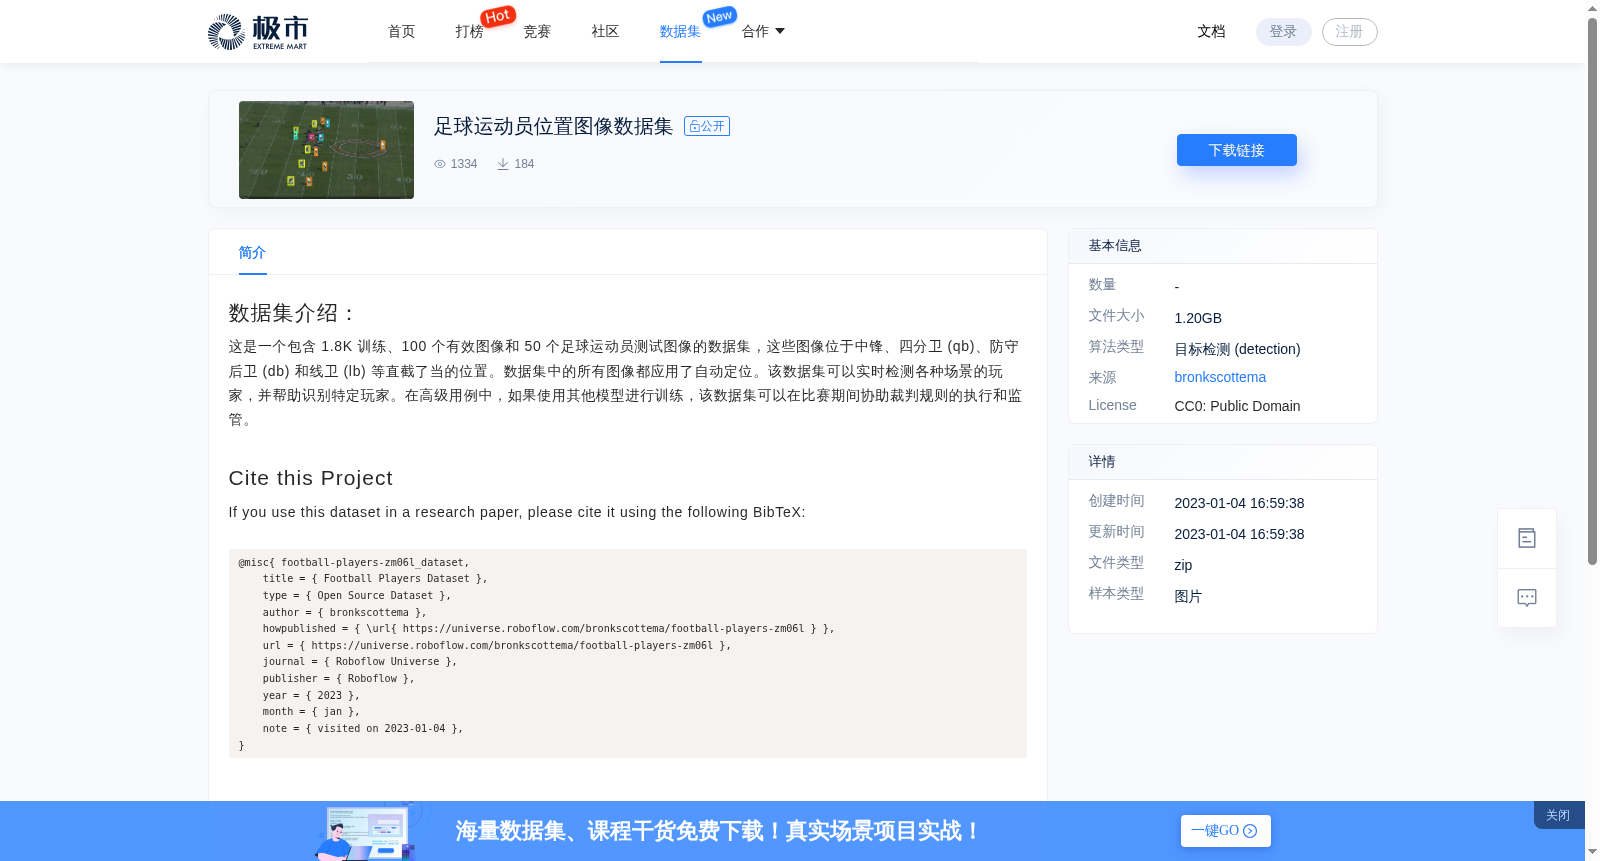Go to 首页 home page
The height and width of the screenshot is (861, 1600).
[402, 32]
